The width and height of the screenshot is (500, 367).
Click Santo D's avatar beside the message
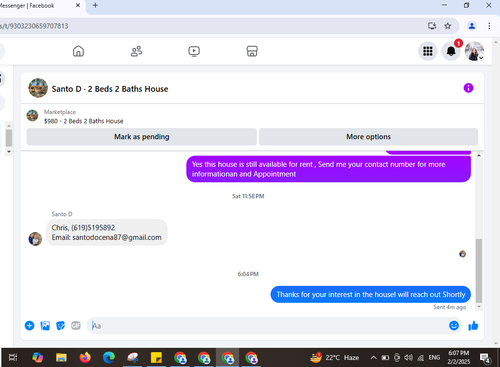(x=35, y=239)
